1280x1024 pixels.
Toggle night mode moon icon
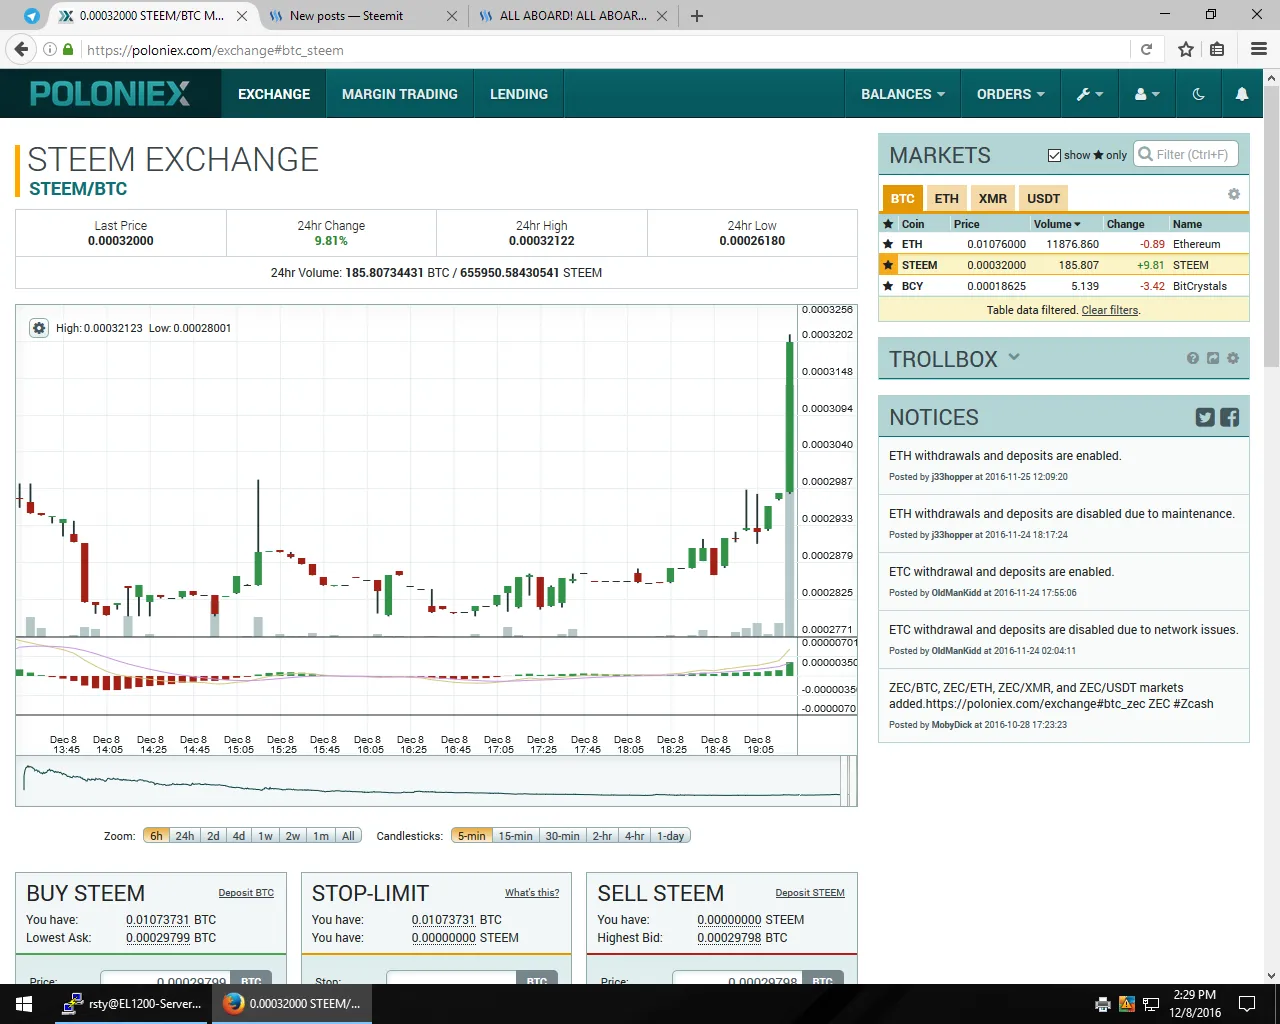1198,94
